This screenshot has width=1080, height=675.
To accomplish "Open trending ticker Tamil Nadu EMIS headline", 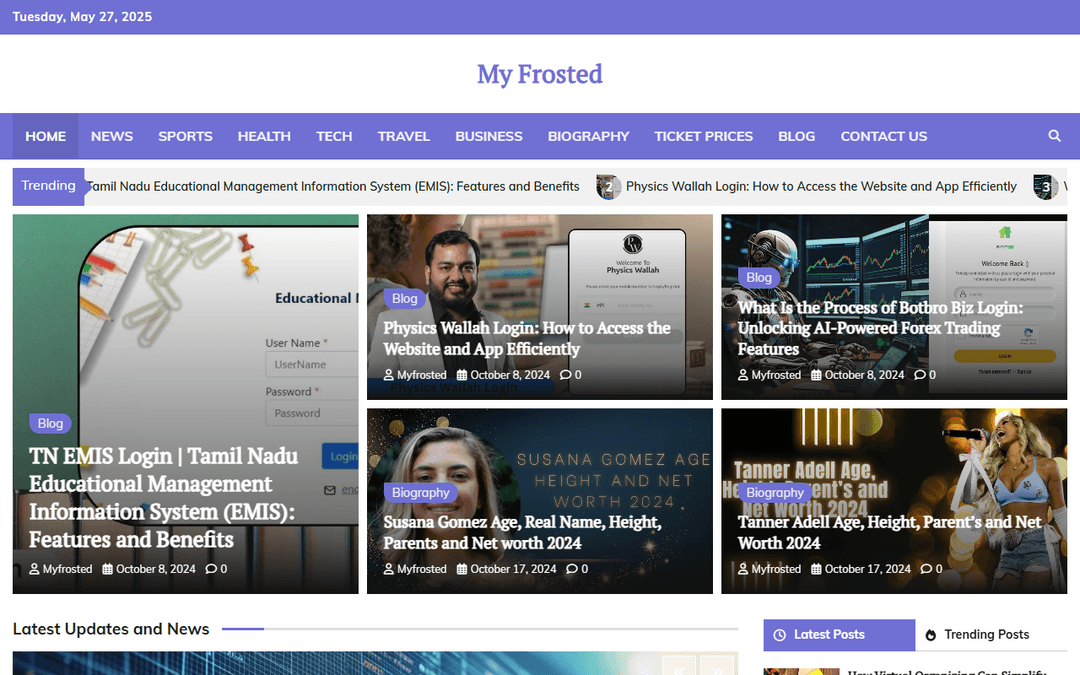I will coord(333,187).
